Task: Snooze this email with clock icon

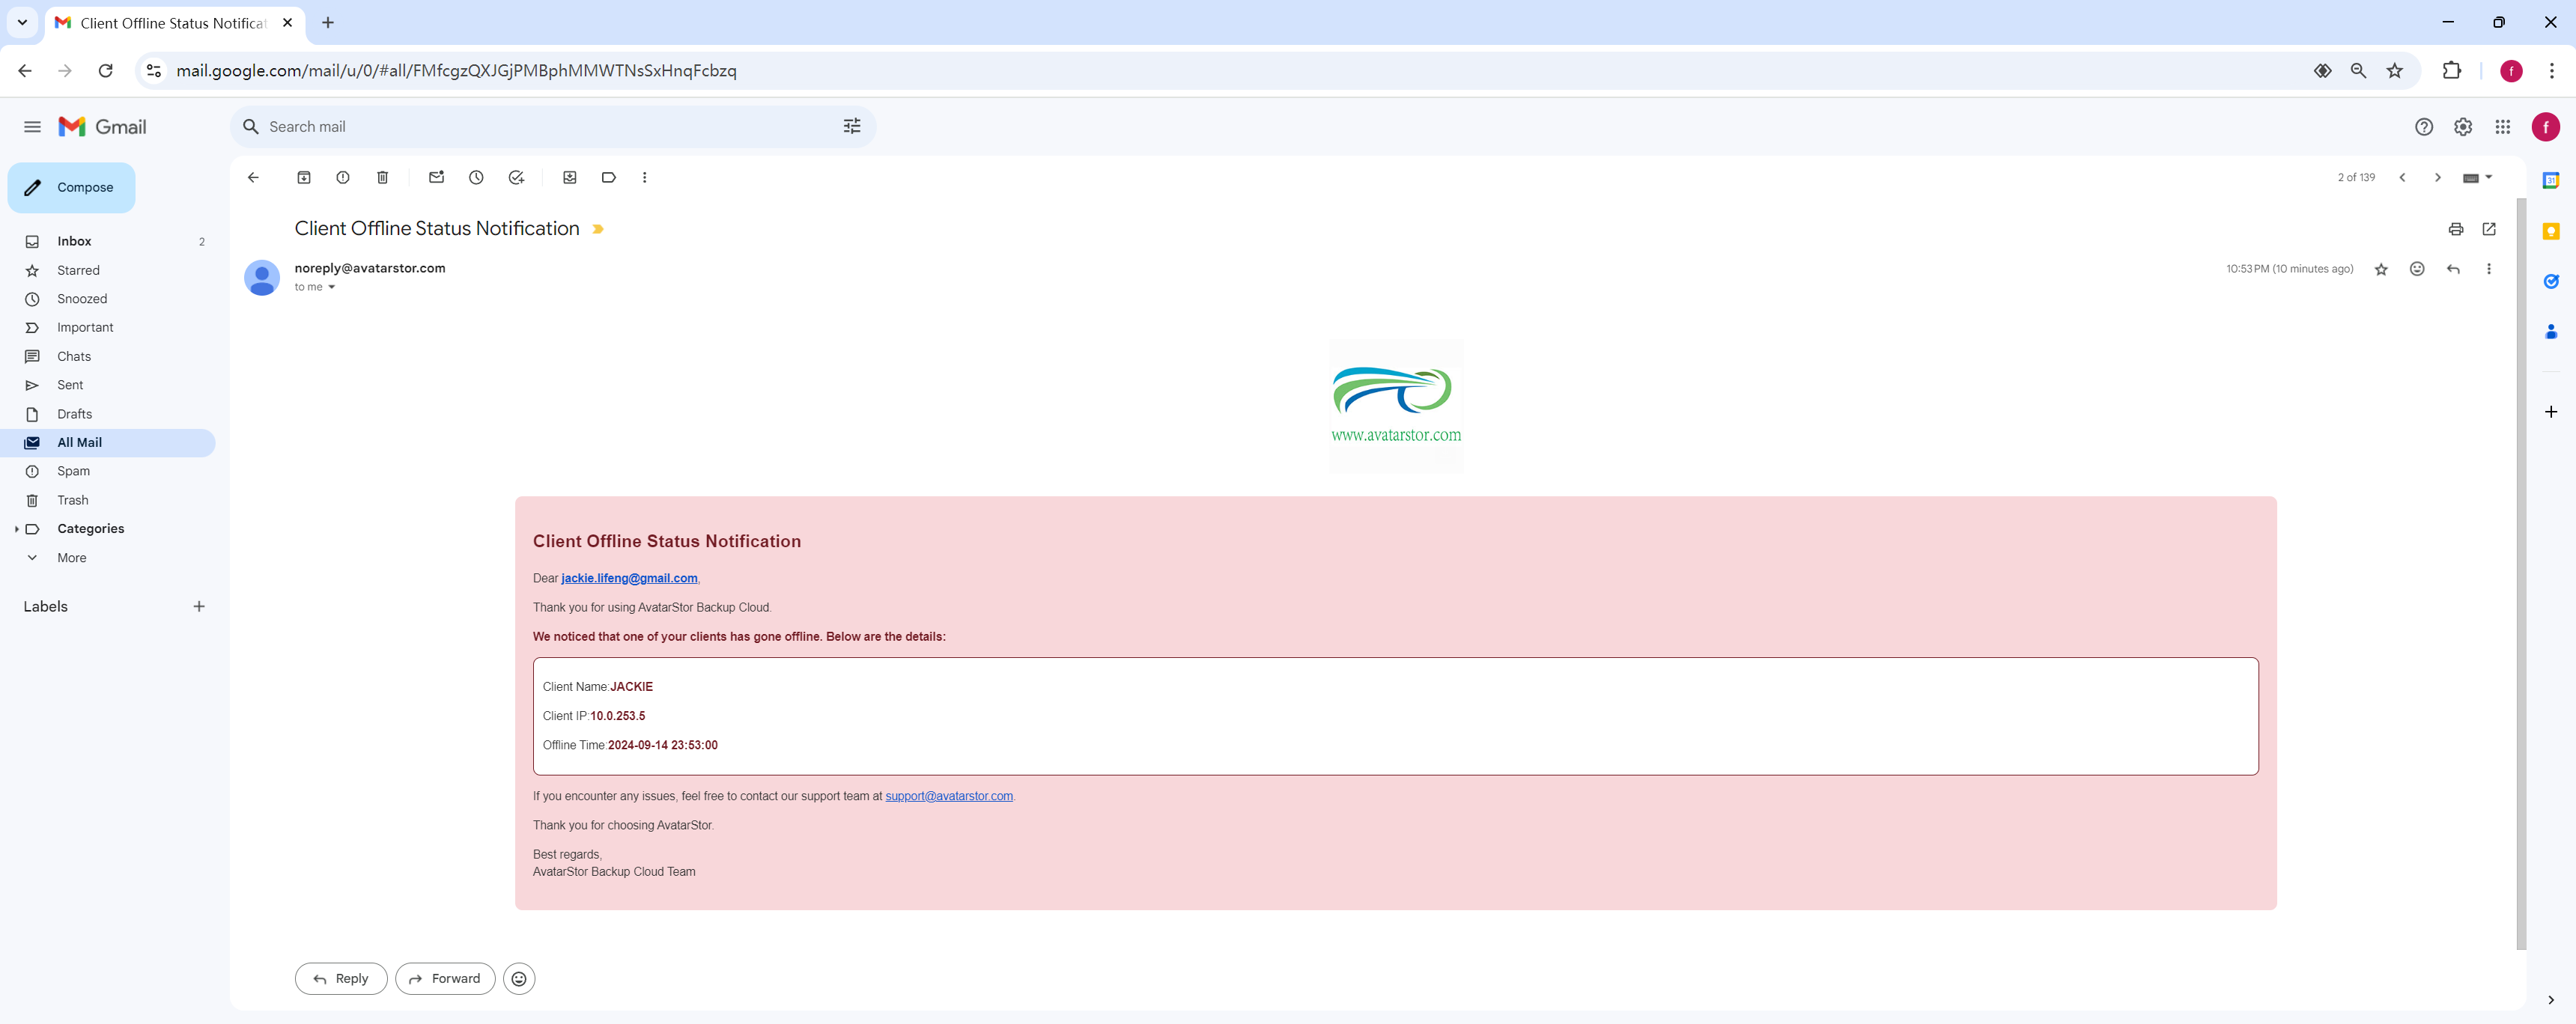Action: pyautogui.click(x=476, y=177)
